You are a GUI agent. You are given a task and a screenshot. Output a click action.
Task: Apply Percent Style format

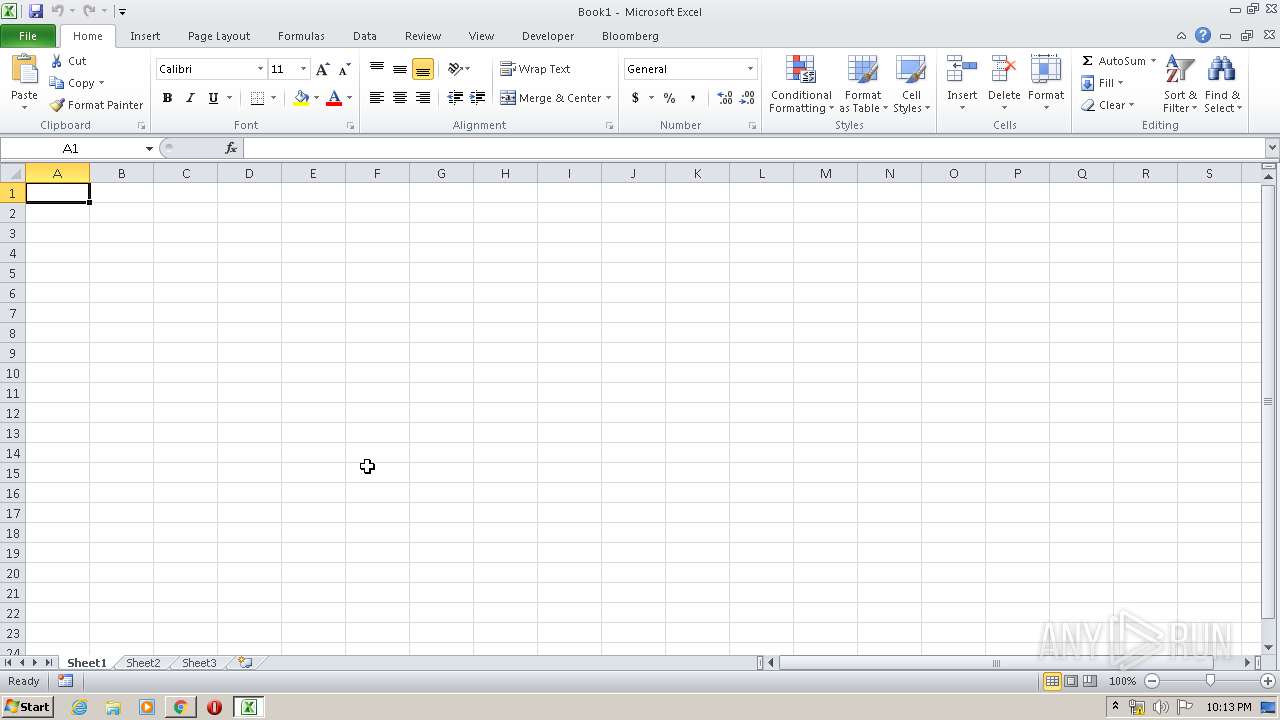(669, 98)
